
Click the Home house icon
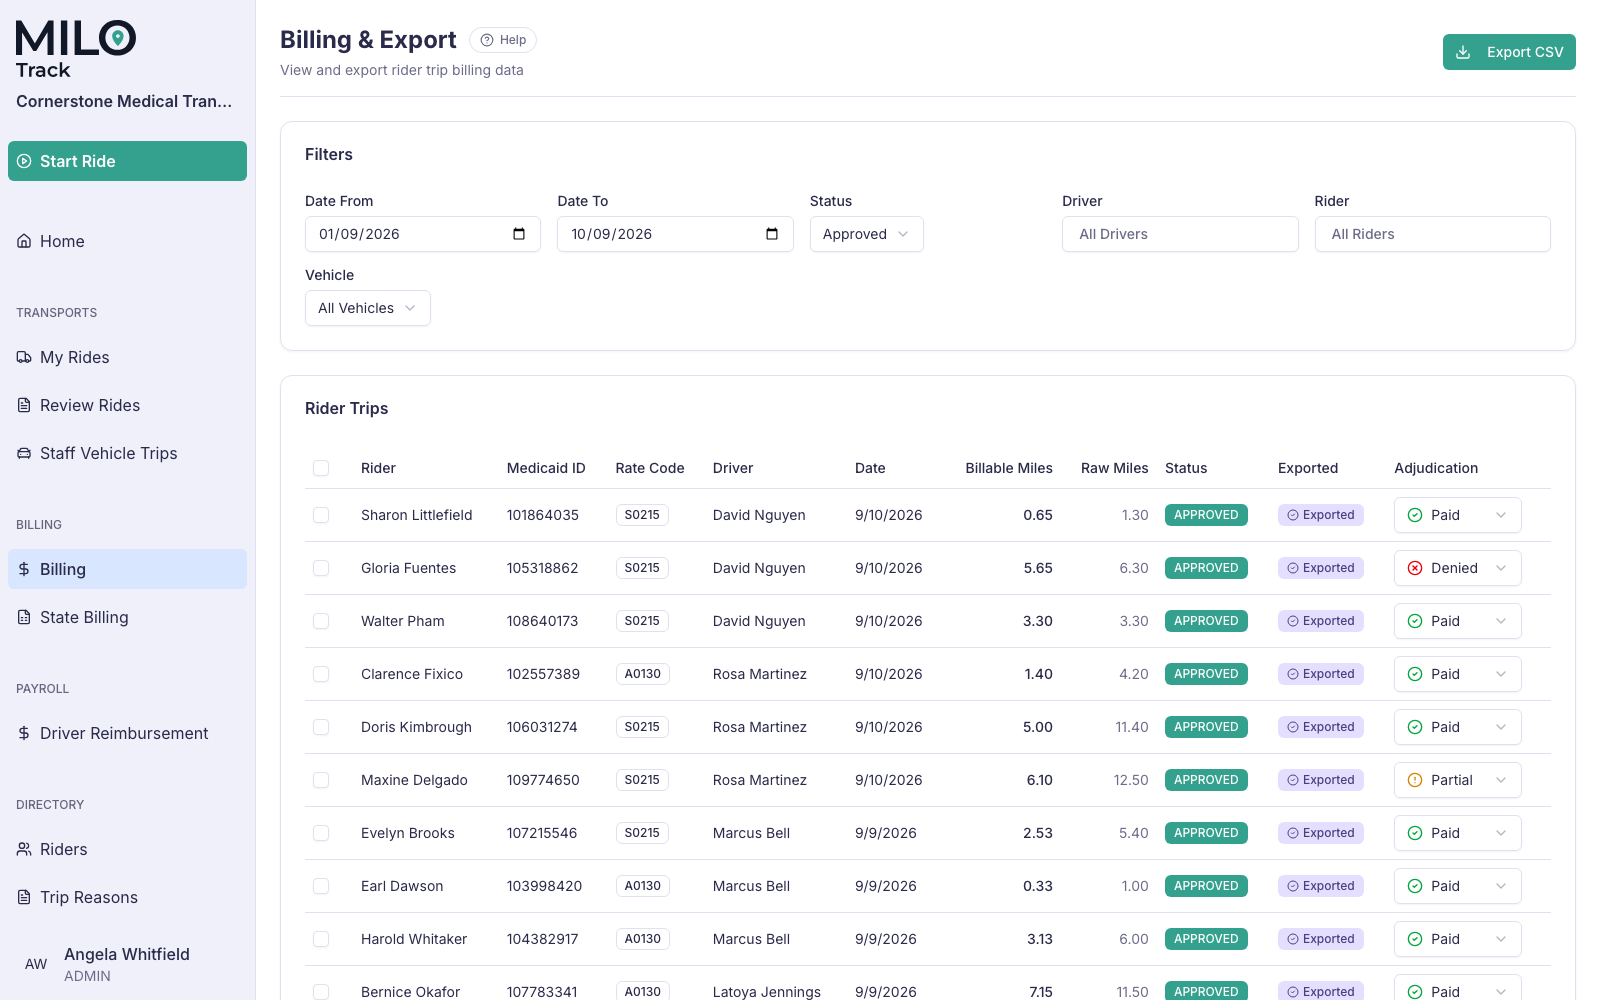coord(24,241)
